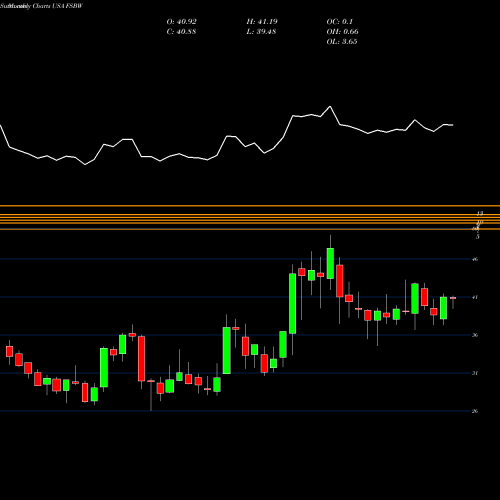Click the 26 price axis label

475,411
